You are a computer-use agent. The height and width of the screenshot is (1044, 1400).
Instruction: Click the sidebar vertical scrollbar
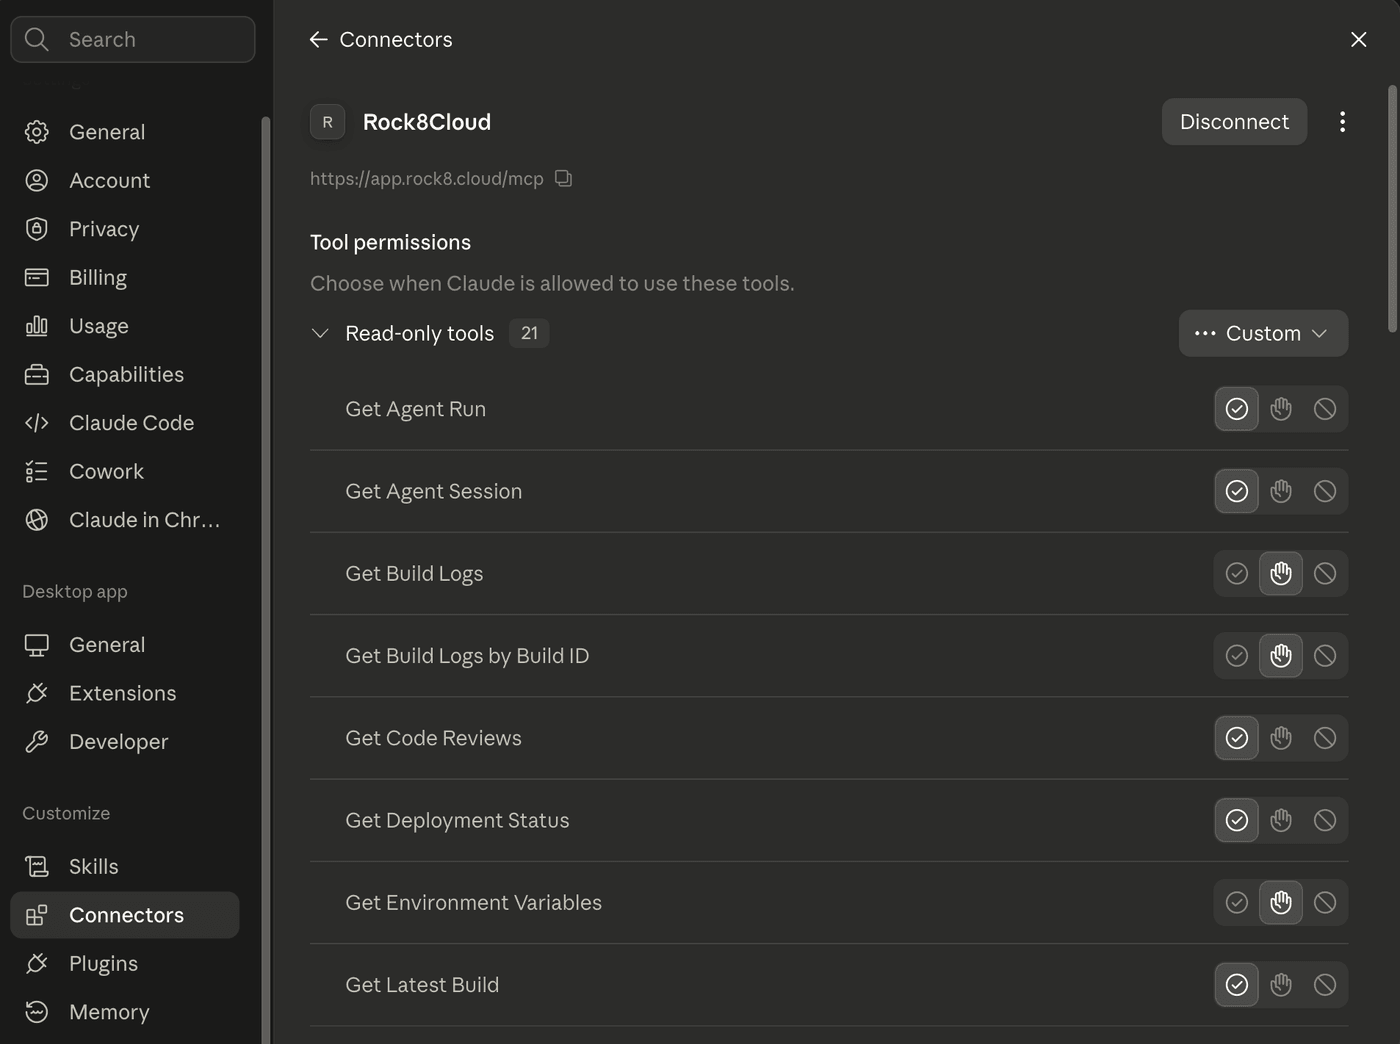pos(266,580)
